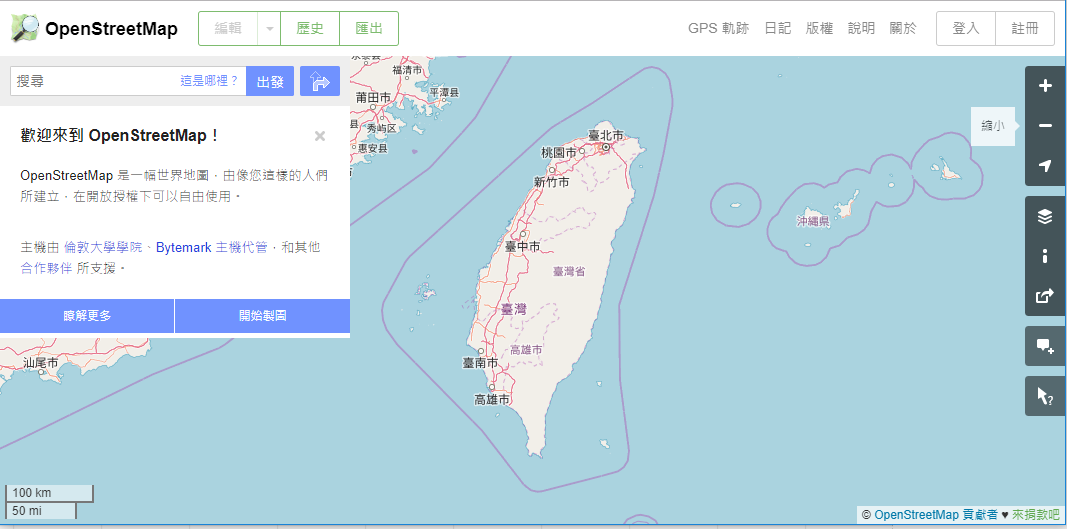
Task: Click the OpenStreetMap magnifier logo
Action: click(25, 28)
